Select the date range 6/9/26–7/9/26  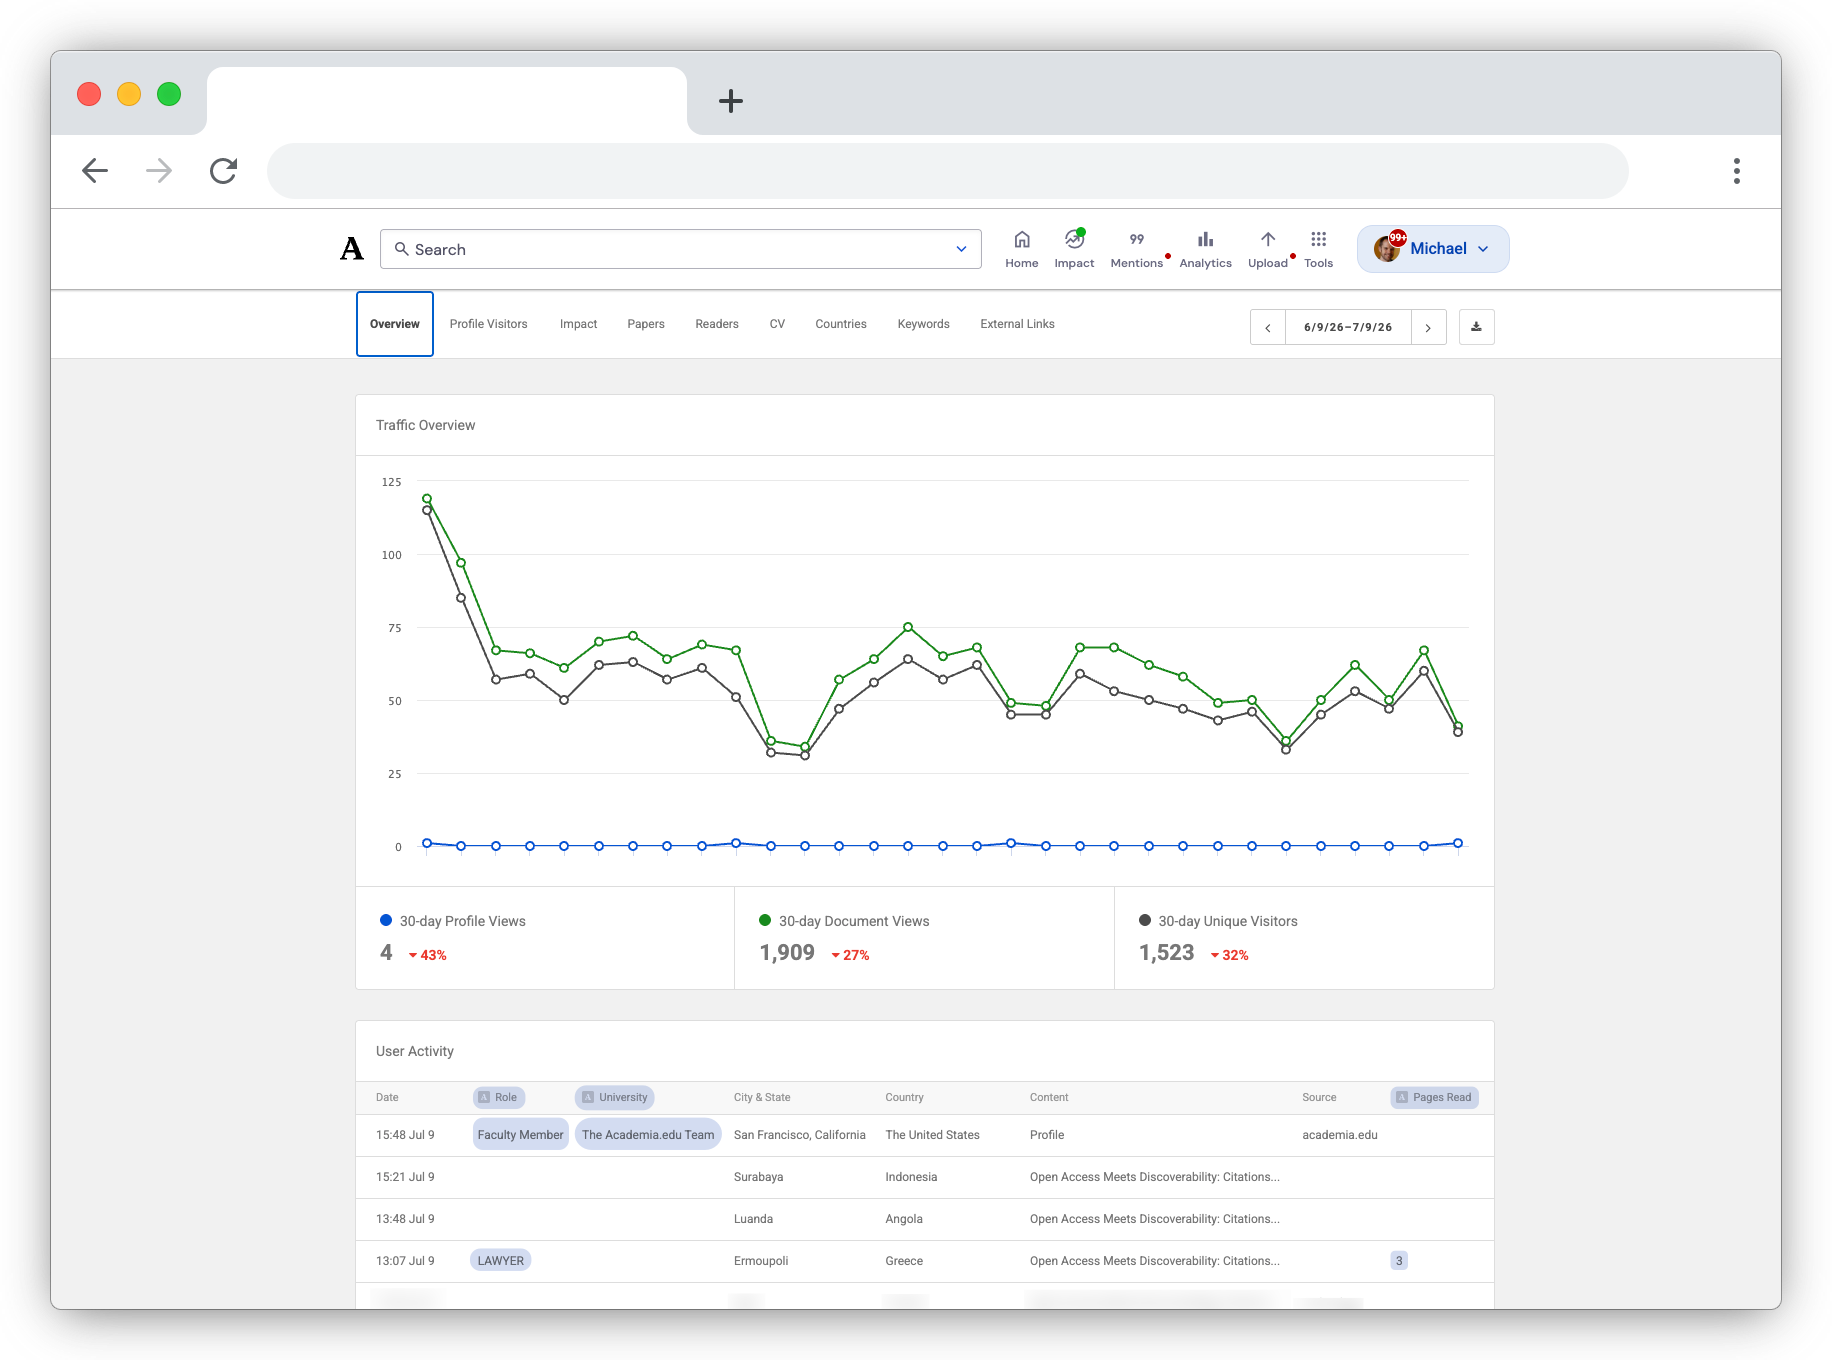click(1348, 327)
